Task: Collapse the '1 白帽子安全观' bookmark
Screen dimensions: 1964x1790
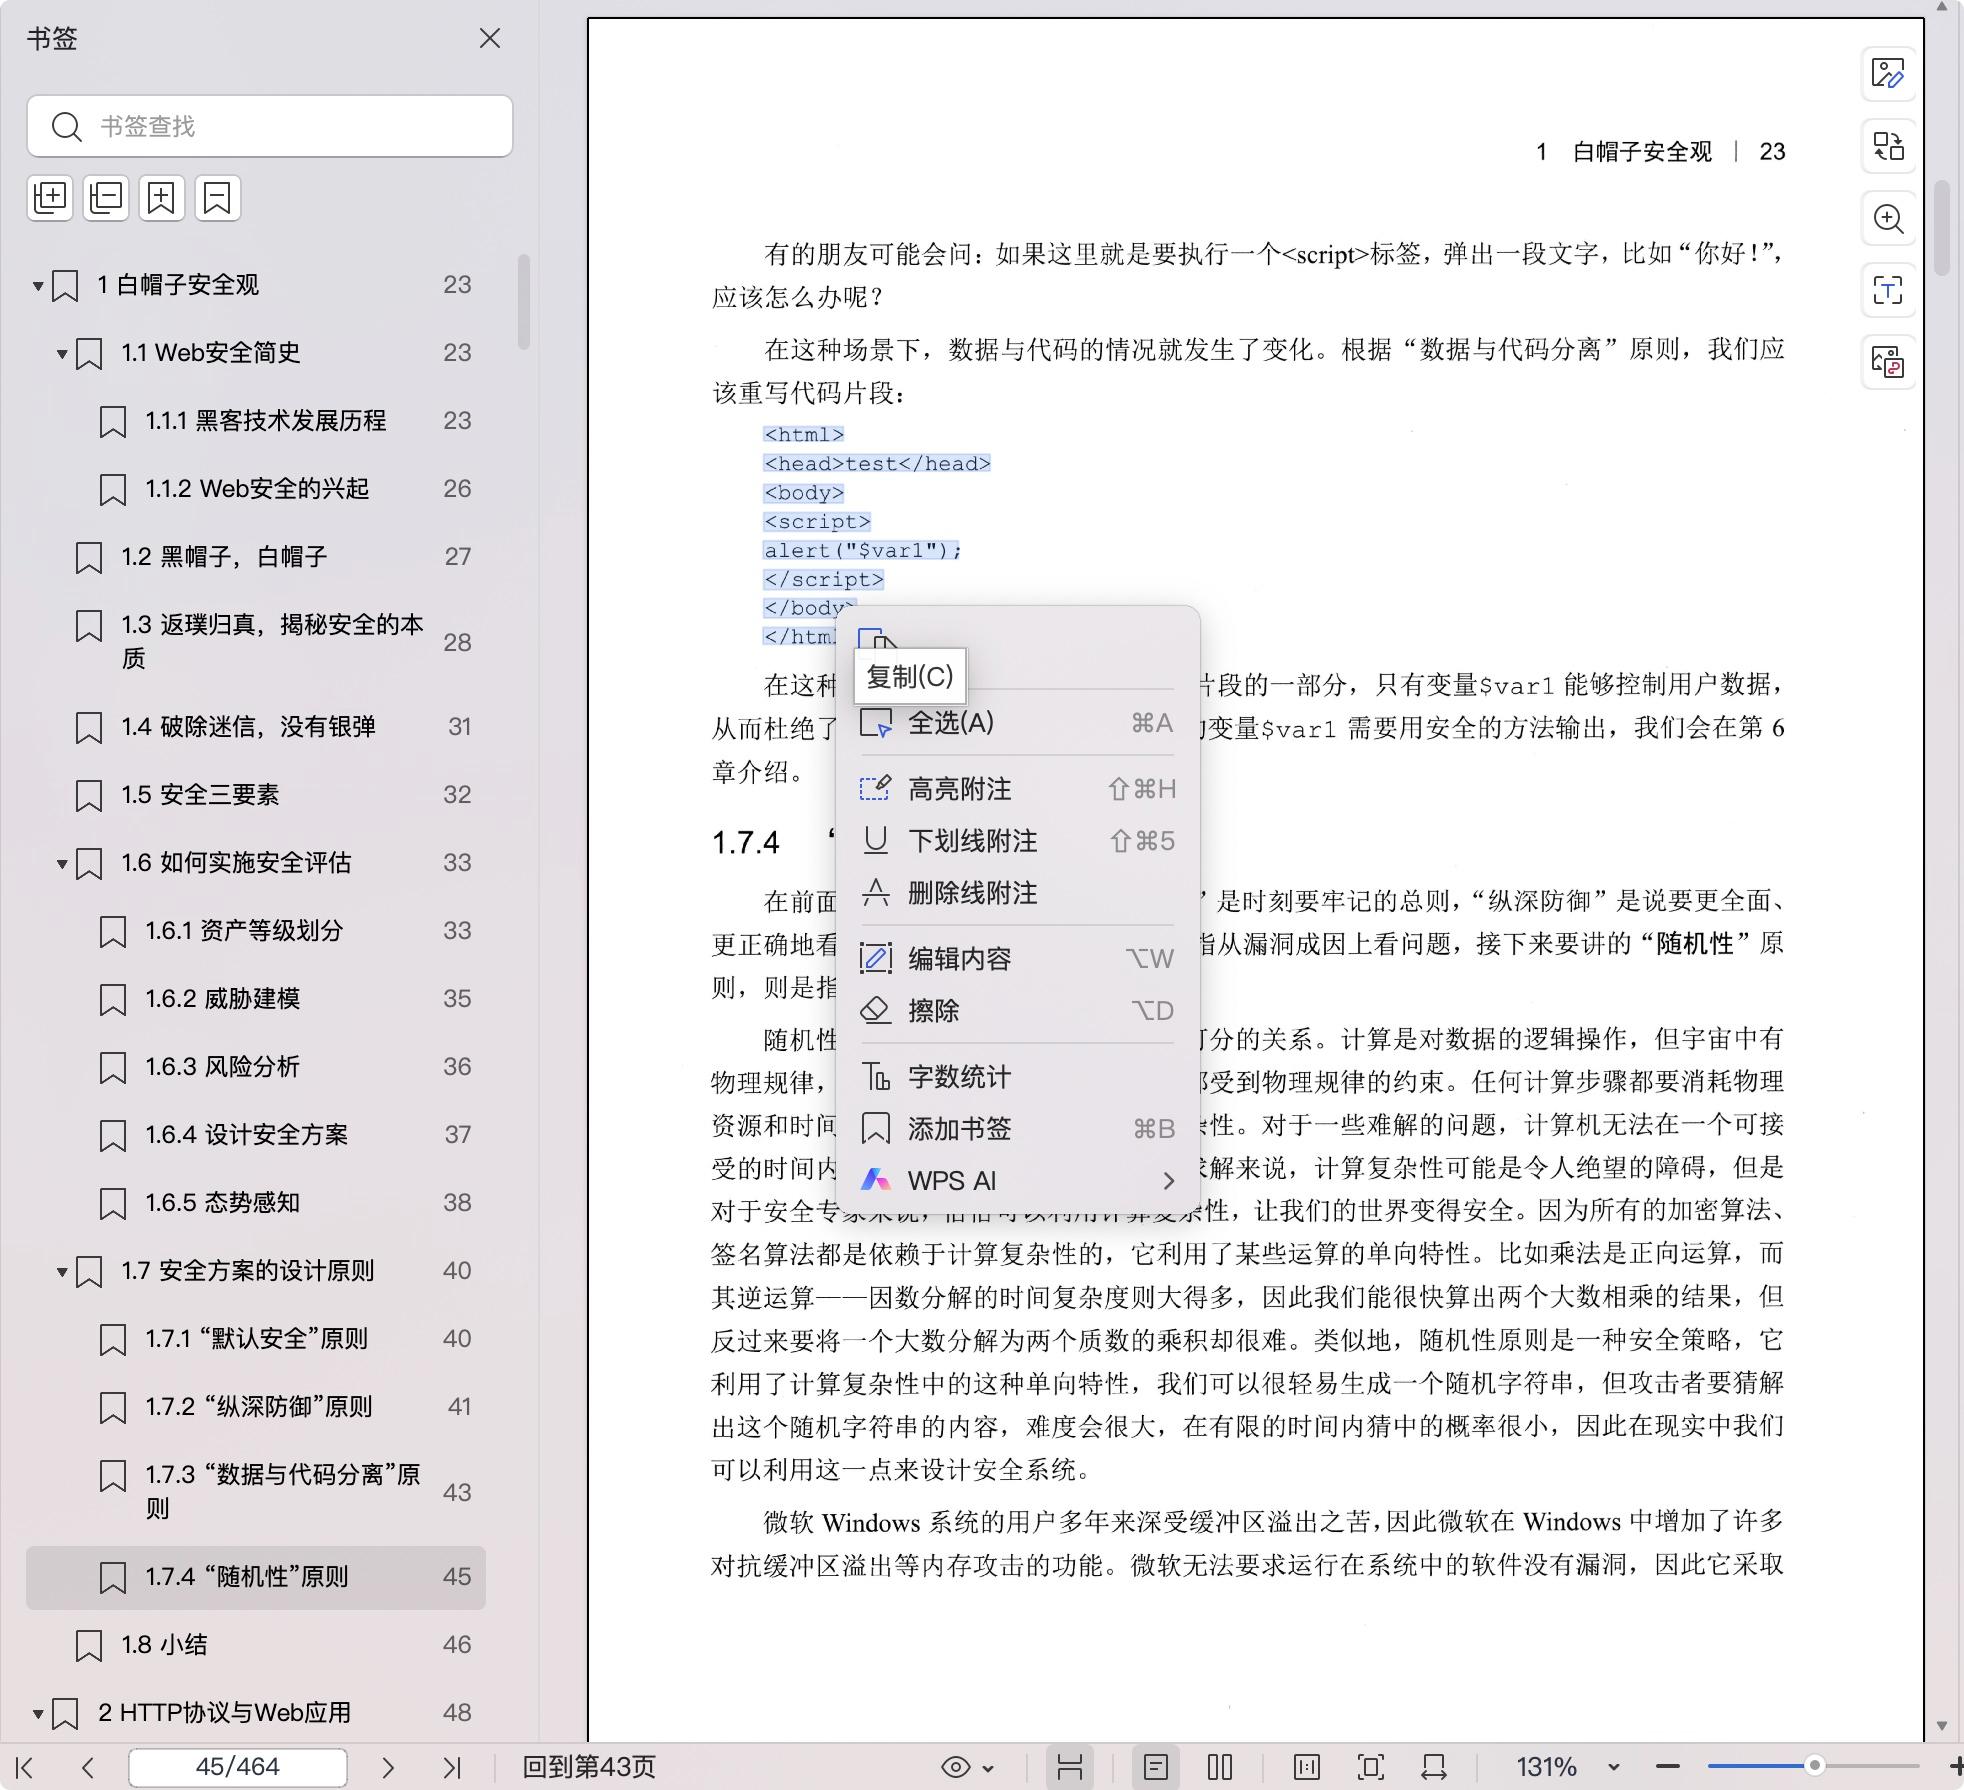Action: click(x=38, y=286)
